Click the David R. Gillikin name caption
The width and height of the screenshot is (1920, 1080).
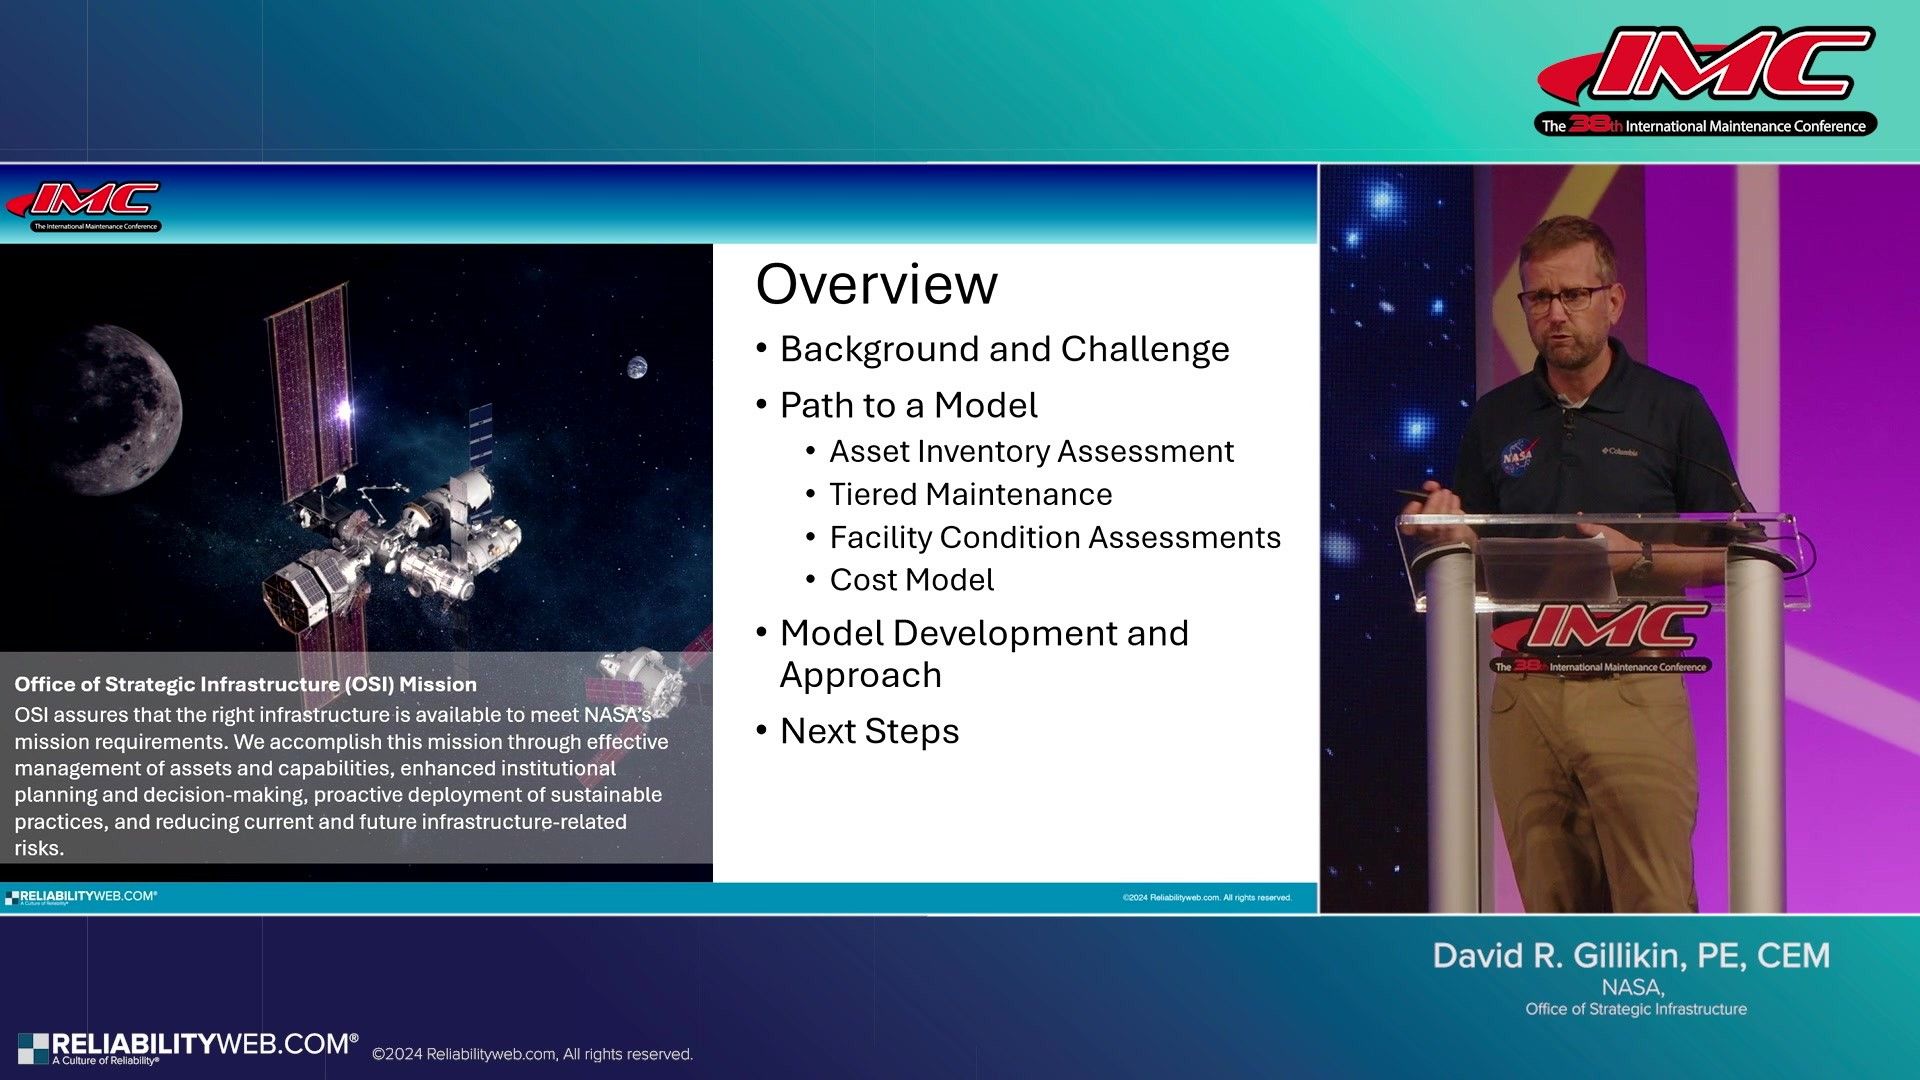pos(1631,956)
